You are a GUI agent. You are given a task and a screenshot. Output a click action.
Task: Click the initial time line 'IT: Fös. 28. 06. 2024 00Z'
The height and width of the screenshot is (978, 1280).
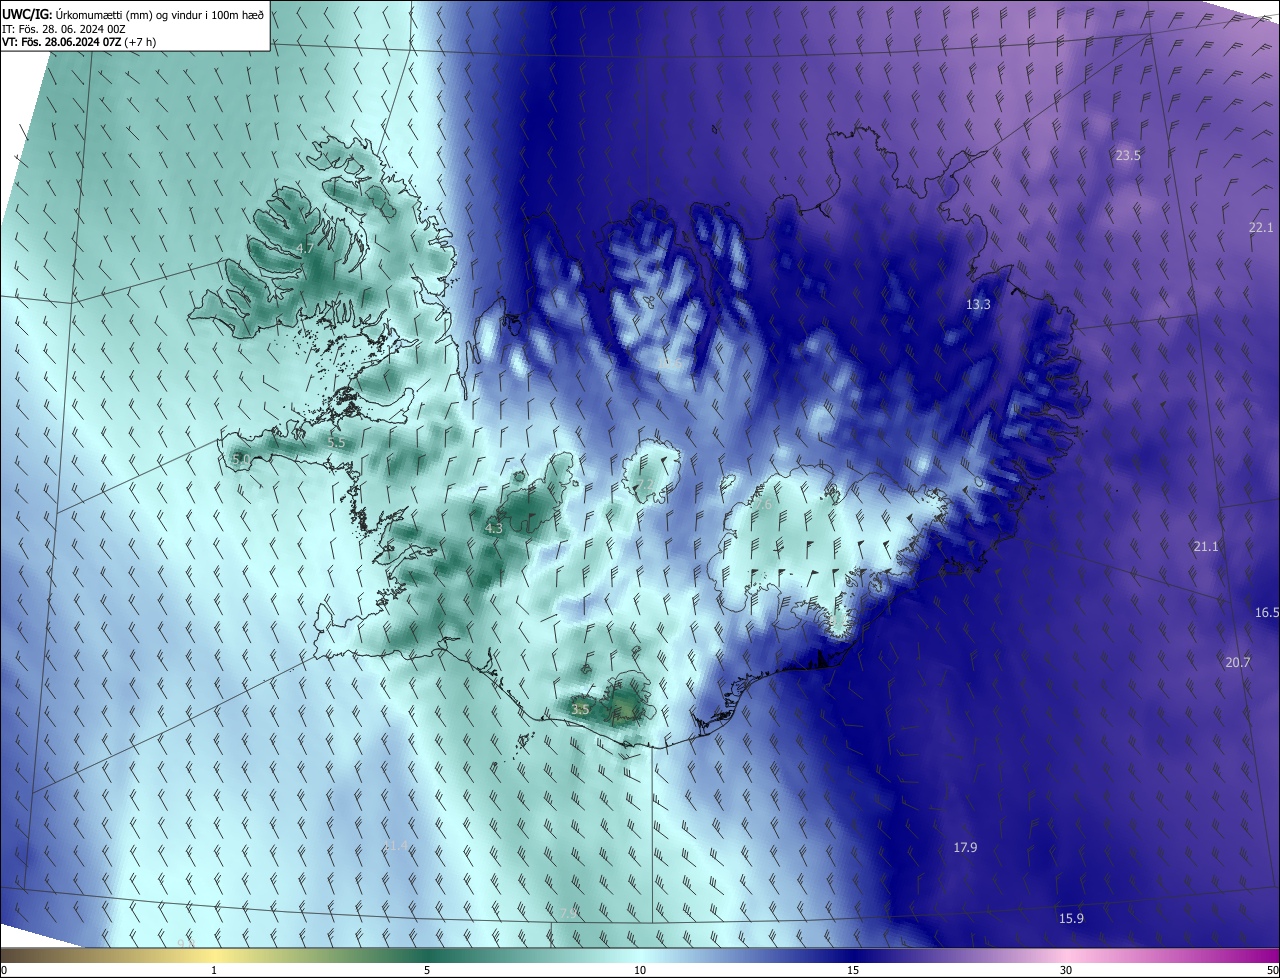[63, 28]
